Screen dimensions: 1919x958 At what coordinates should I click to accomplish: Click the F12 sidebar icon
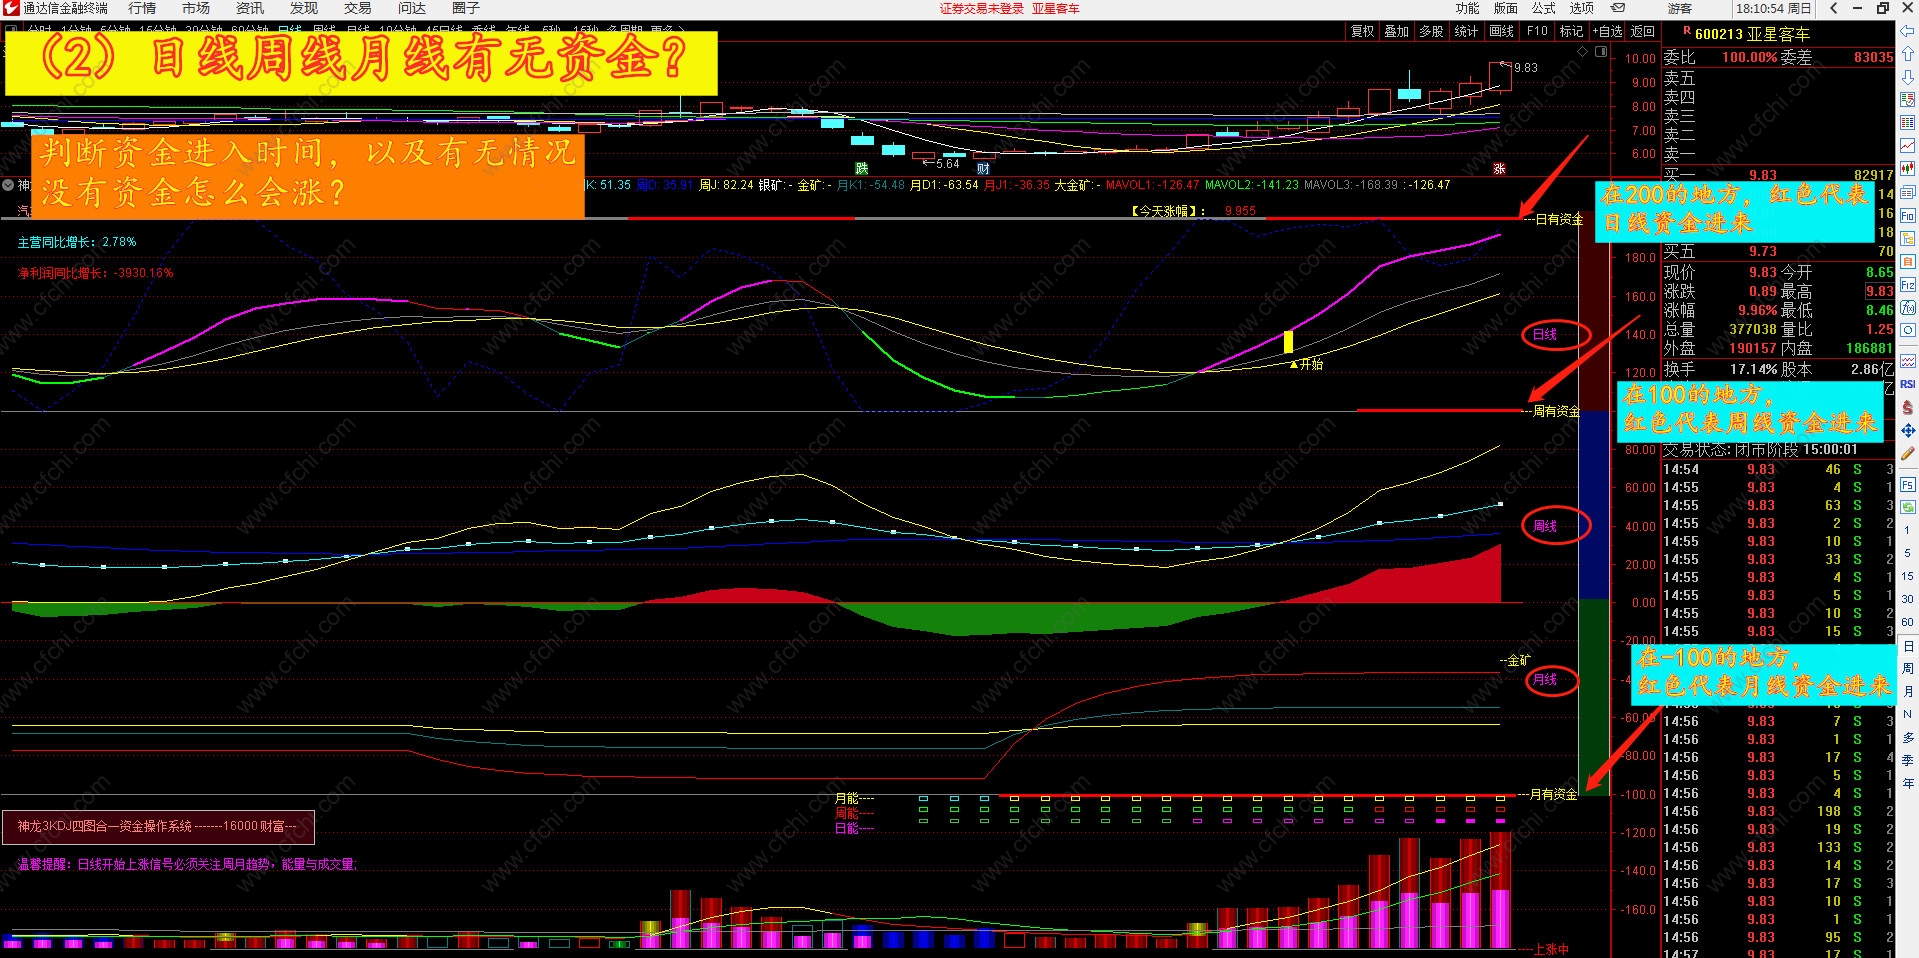pos(1908,285)
